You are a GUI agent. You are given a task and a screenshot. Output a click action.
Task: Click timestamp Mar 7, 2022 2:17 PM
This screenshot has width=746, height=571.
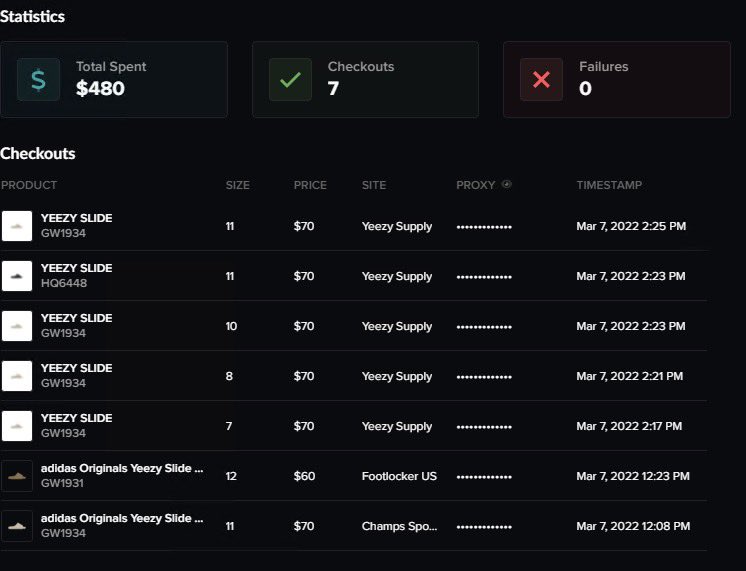629,426
